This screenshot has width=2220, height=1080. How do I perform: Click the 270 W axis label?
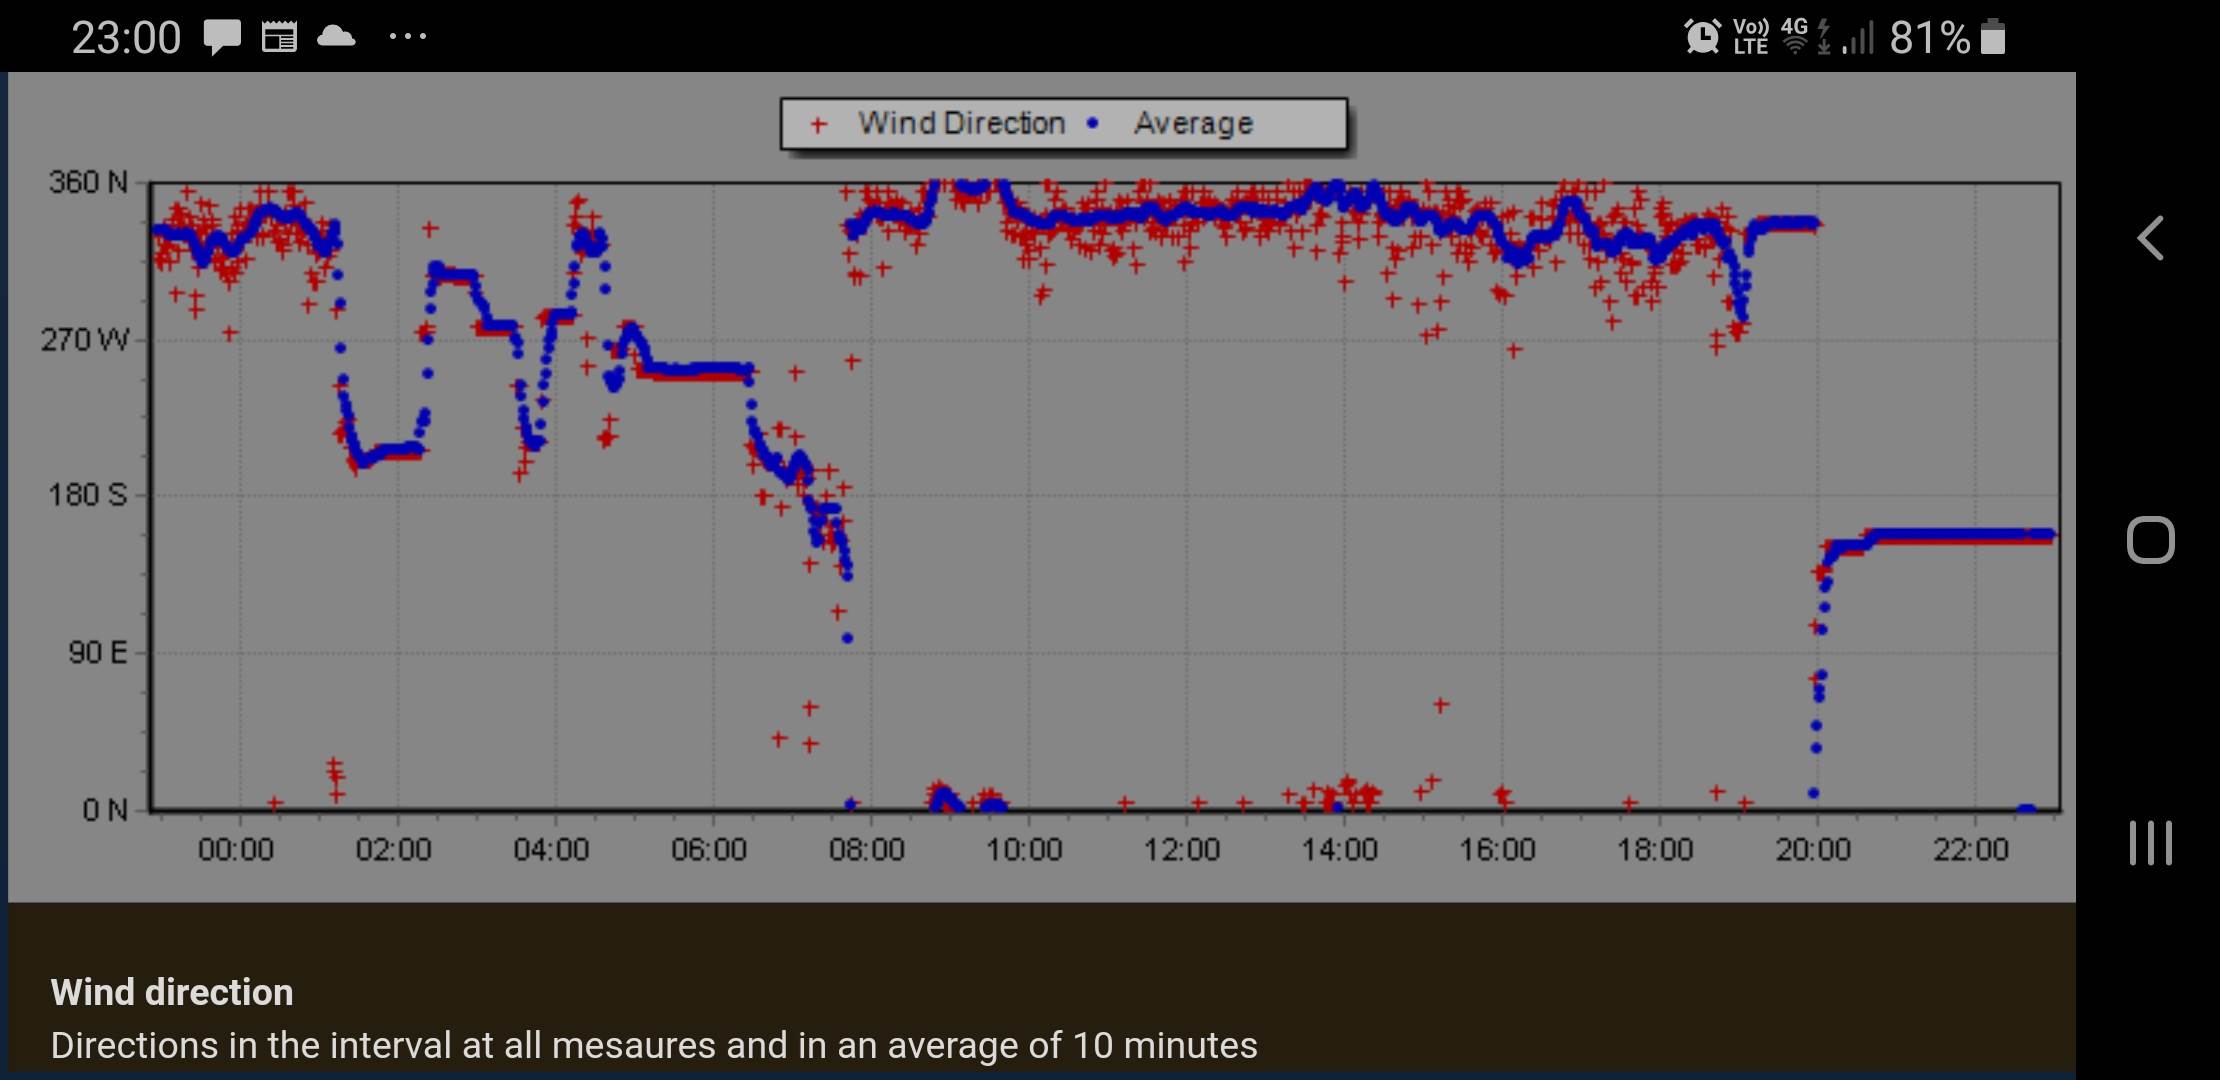tap(85, 340)
